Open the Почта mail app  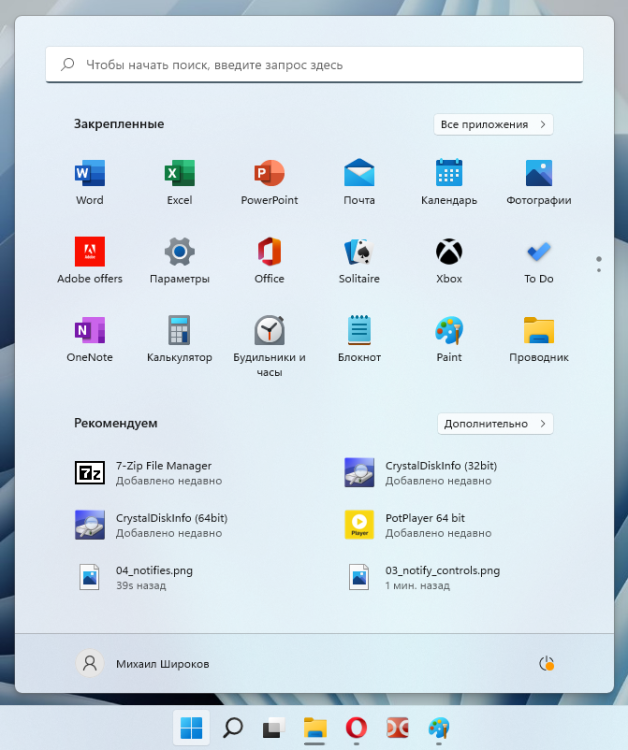coord(359,182)
